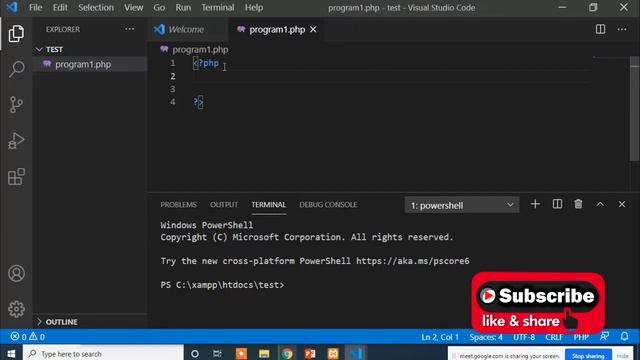Open the Explorer view in activity bar
640x360 pixels.
(x=16, y=33)
